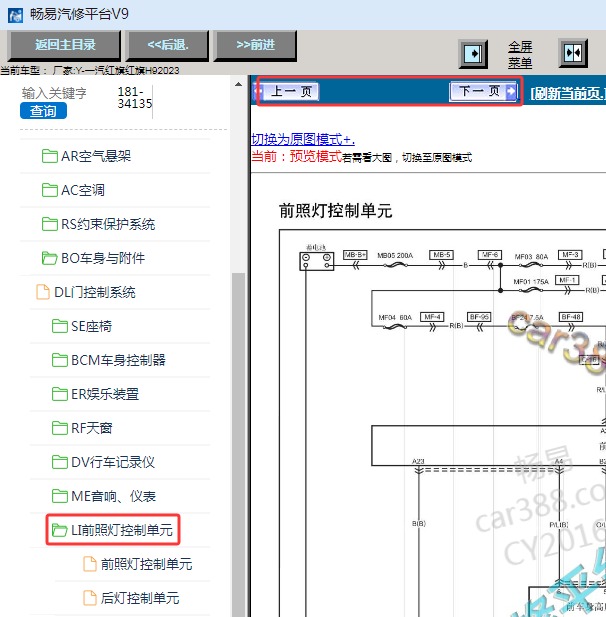
Task: Click the folder icon beside ER娱乐装置
Action: pos(60,394)
